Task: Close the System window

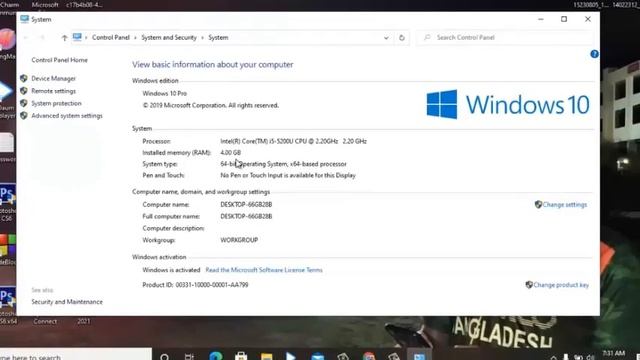Action: coord(588,19)
